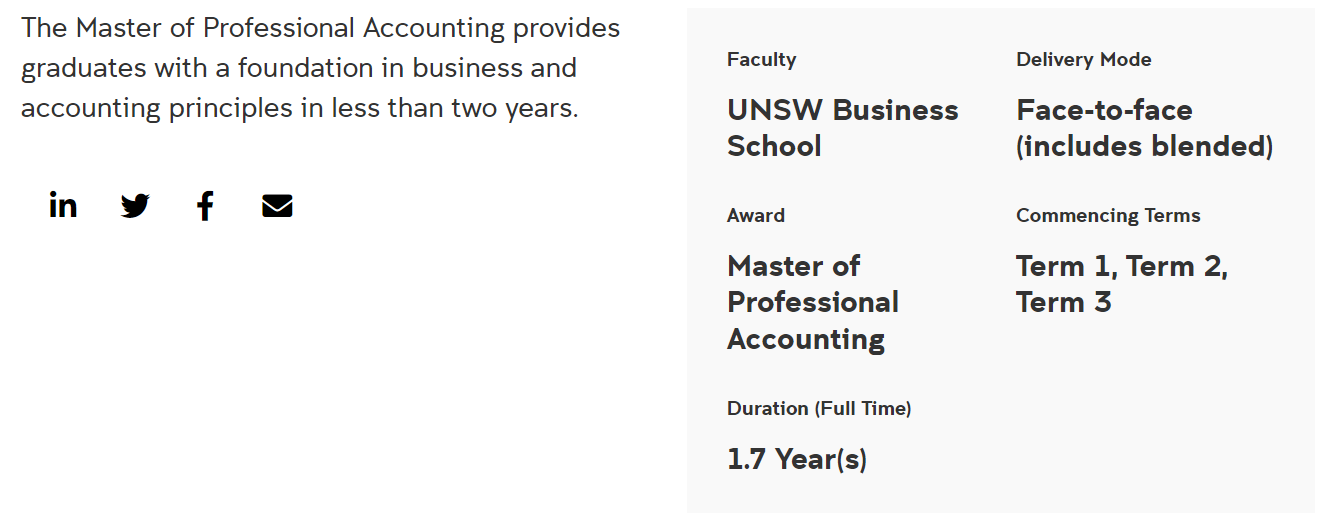Select the 1.7 Year(s) duration value
This screenshot has height=513, width=1320.
pos(797,460)
